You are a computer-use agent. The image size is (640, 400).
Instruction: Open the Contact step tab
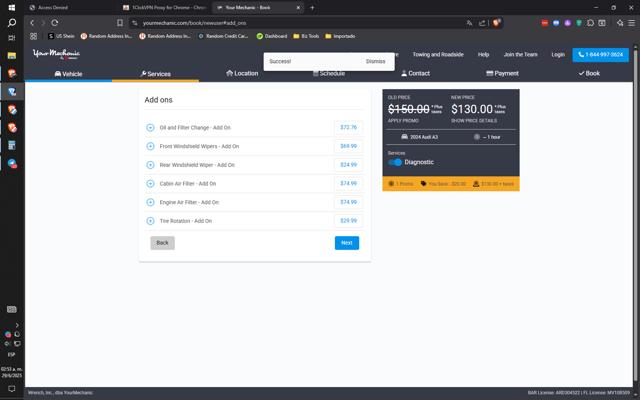click(x=415, y=73)
